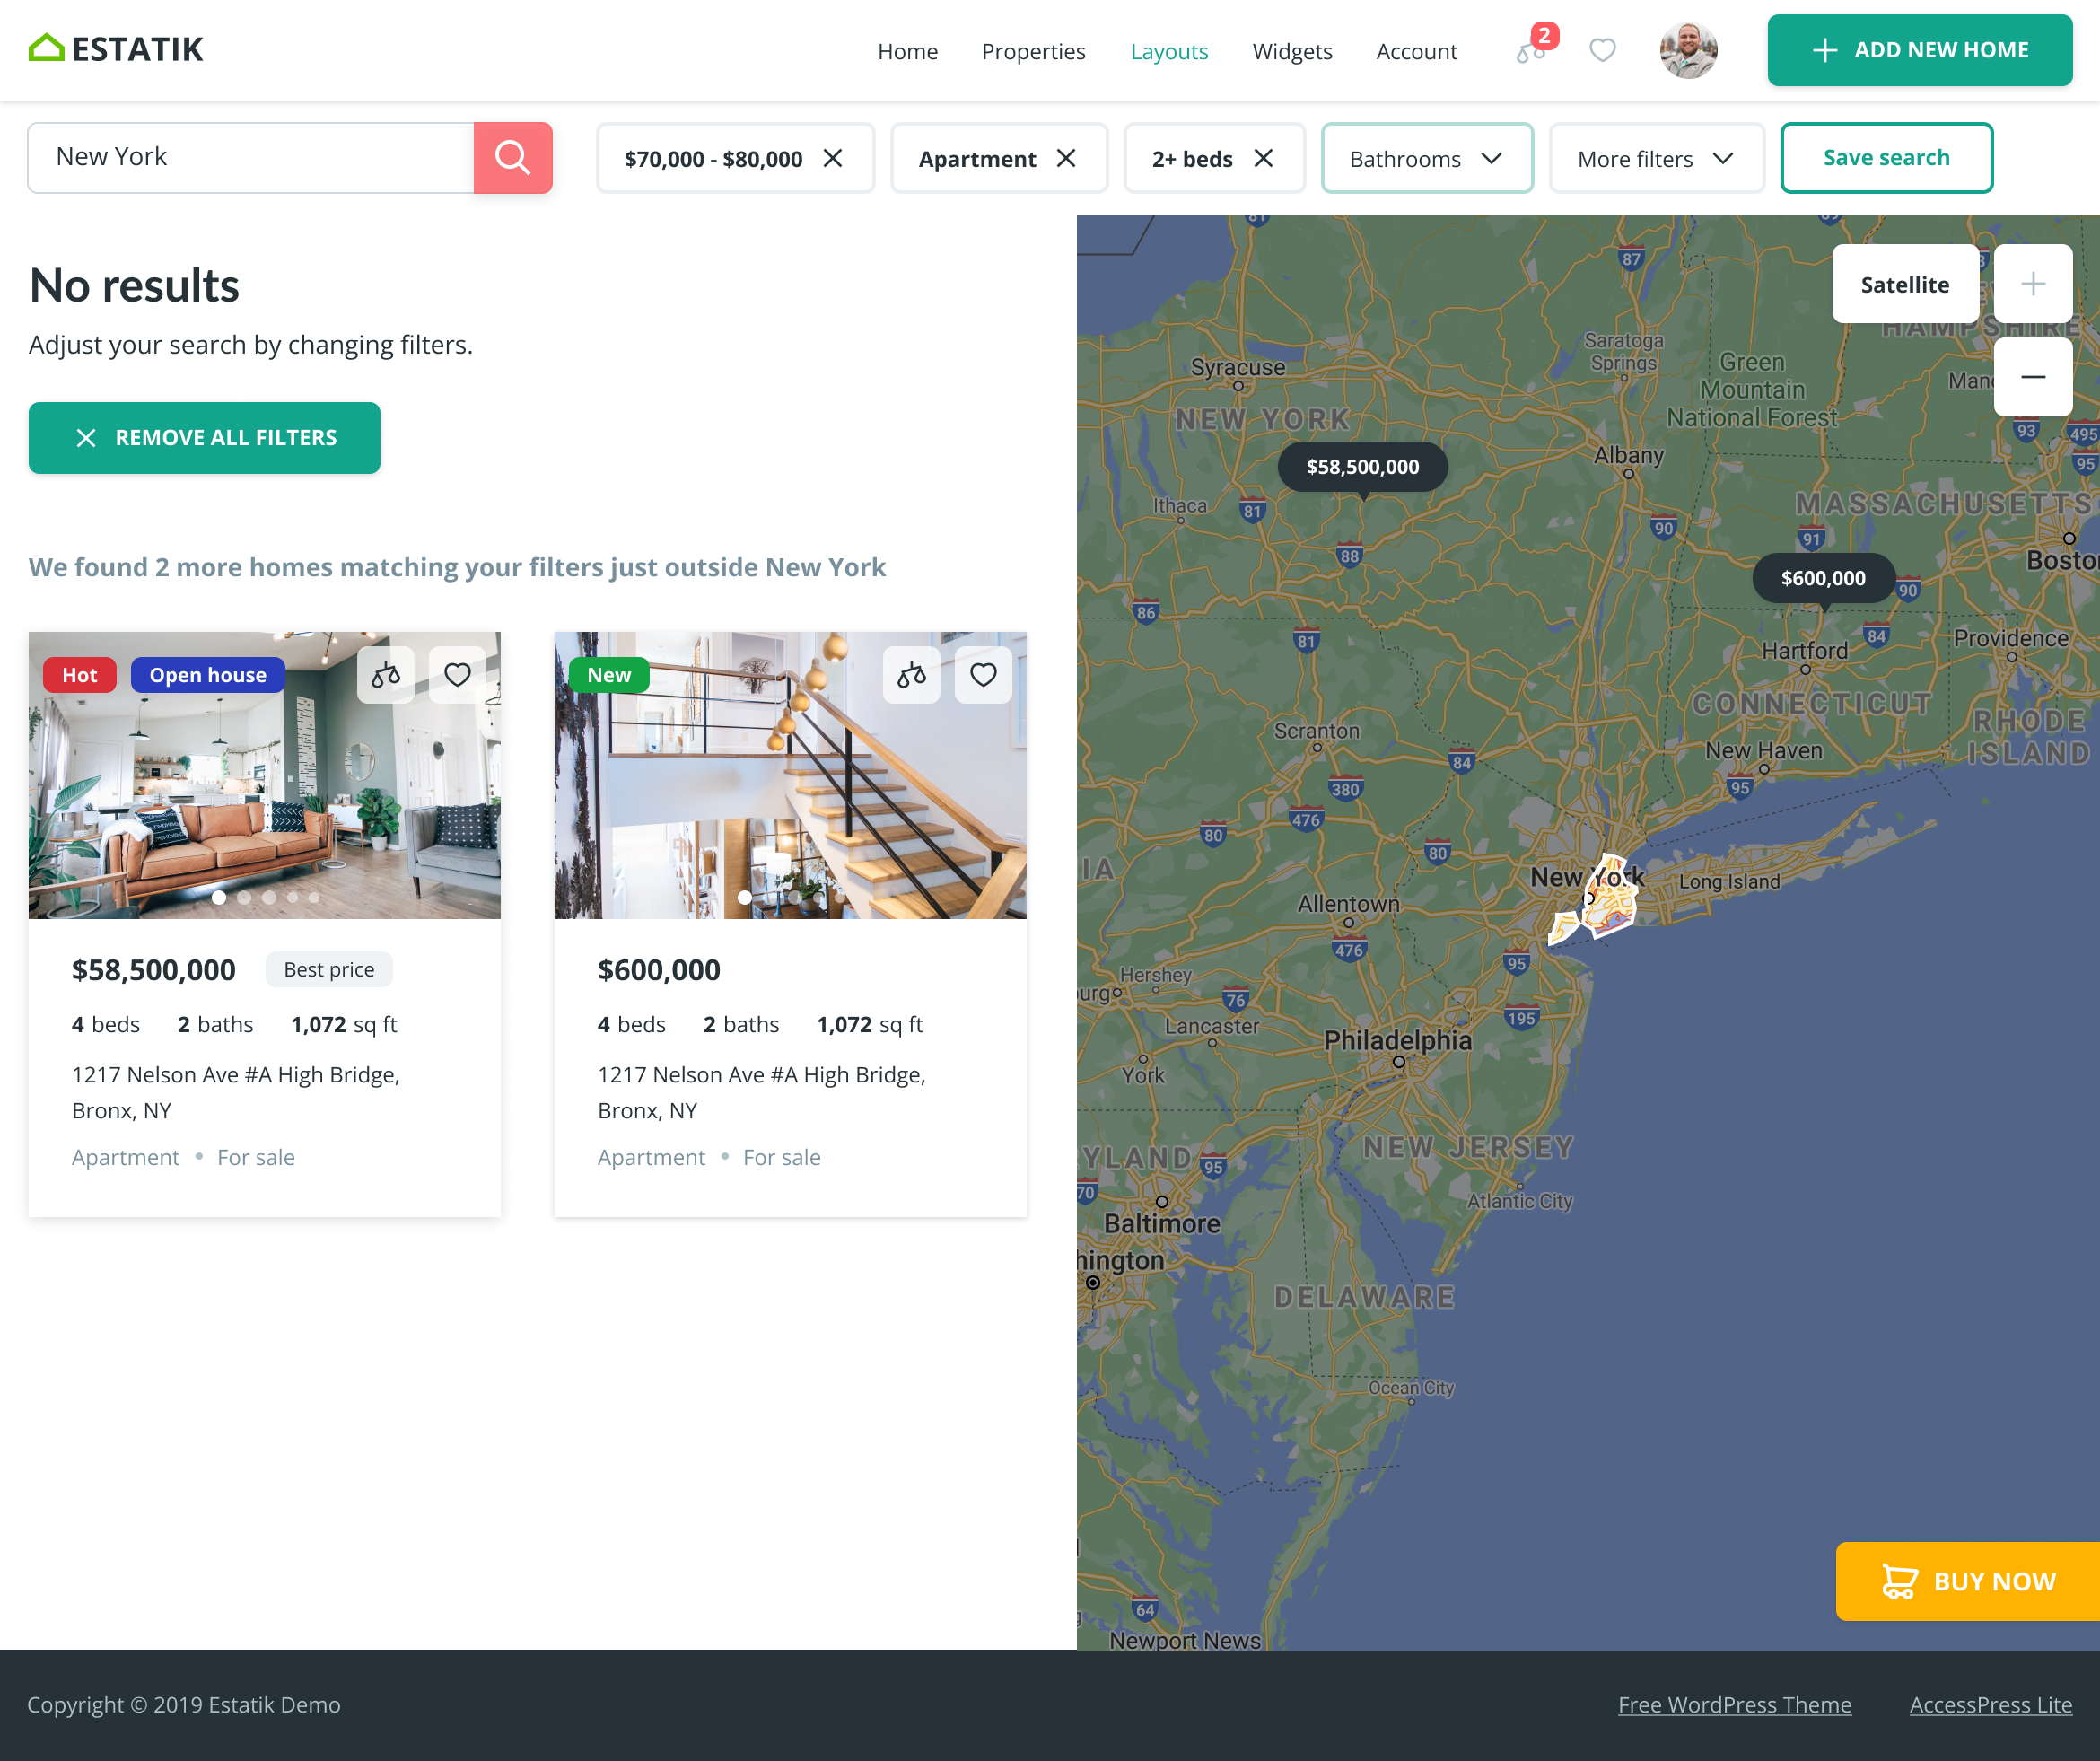Click the heart icon on the $600,000 listing
2100x1761 pixels.
click(x=983, y=675)
